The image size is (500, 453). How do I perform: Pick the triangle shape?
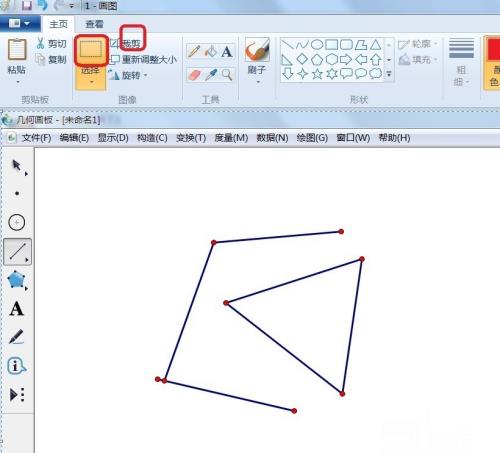(376, 44)
